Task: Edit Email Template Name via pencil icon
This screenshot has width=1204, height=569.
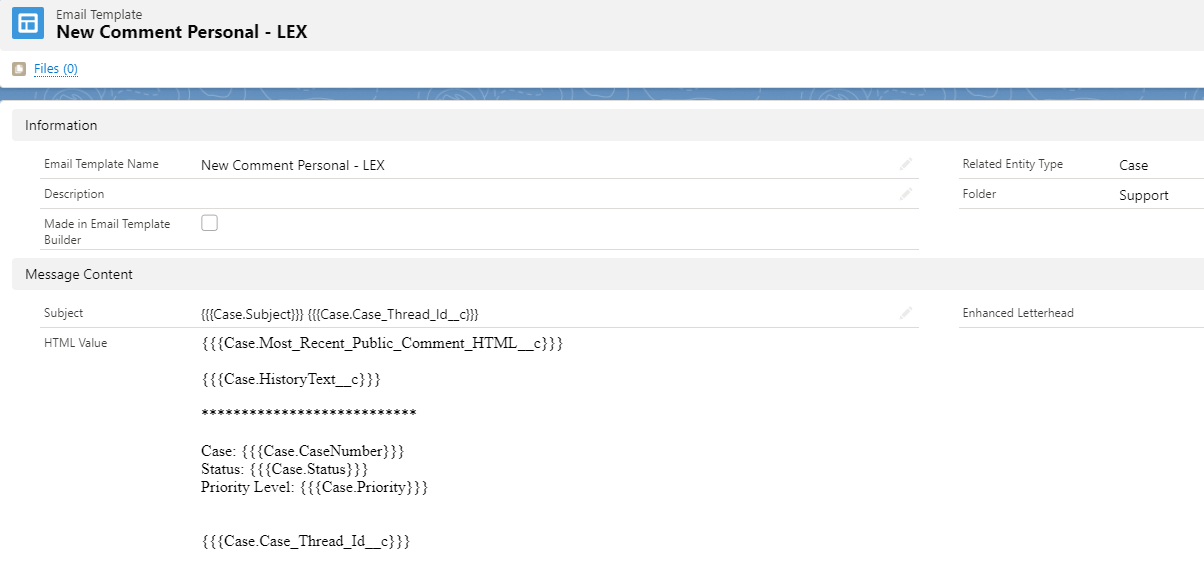Action: tap(906, 164)
